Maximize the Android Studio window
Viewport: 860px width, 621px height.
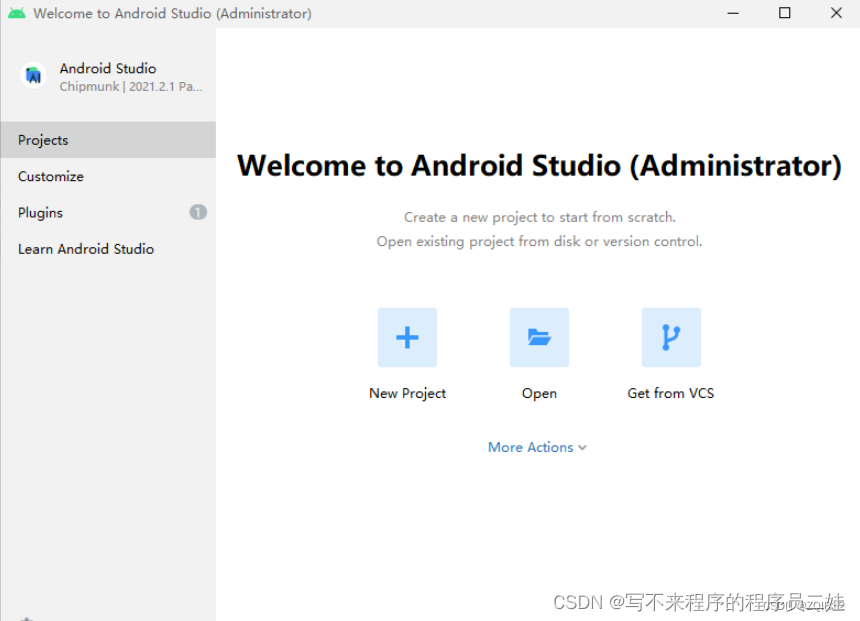(785, 13)
